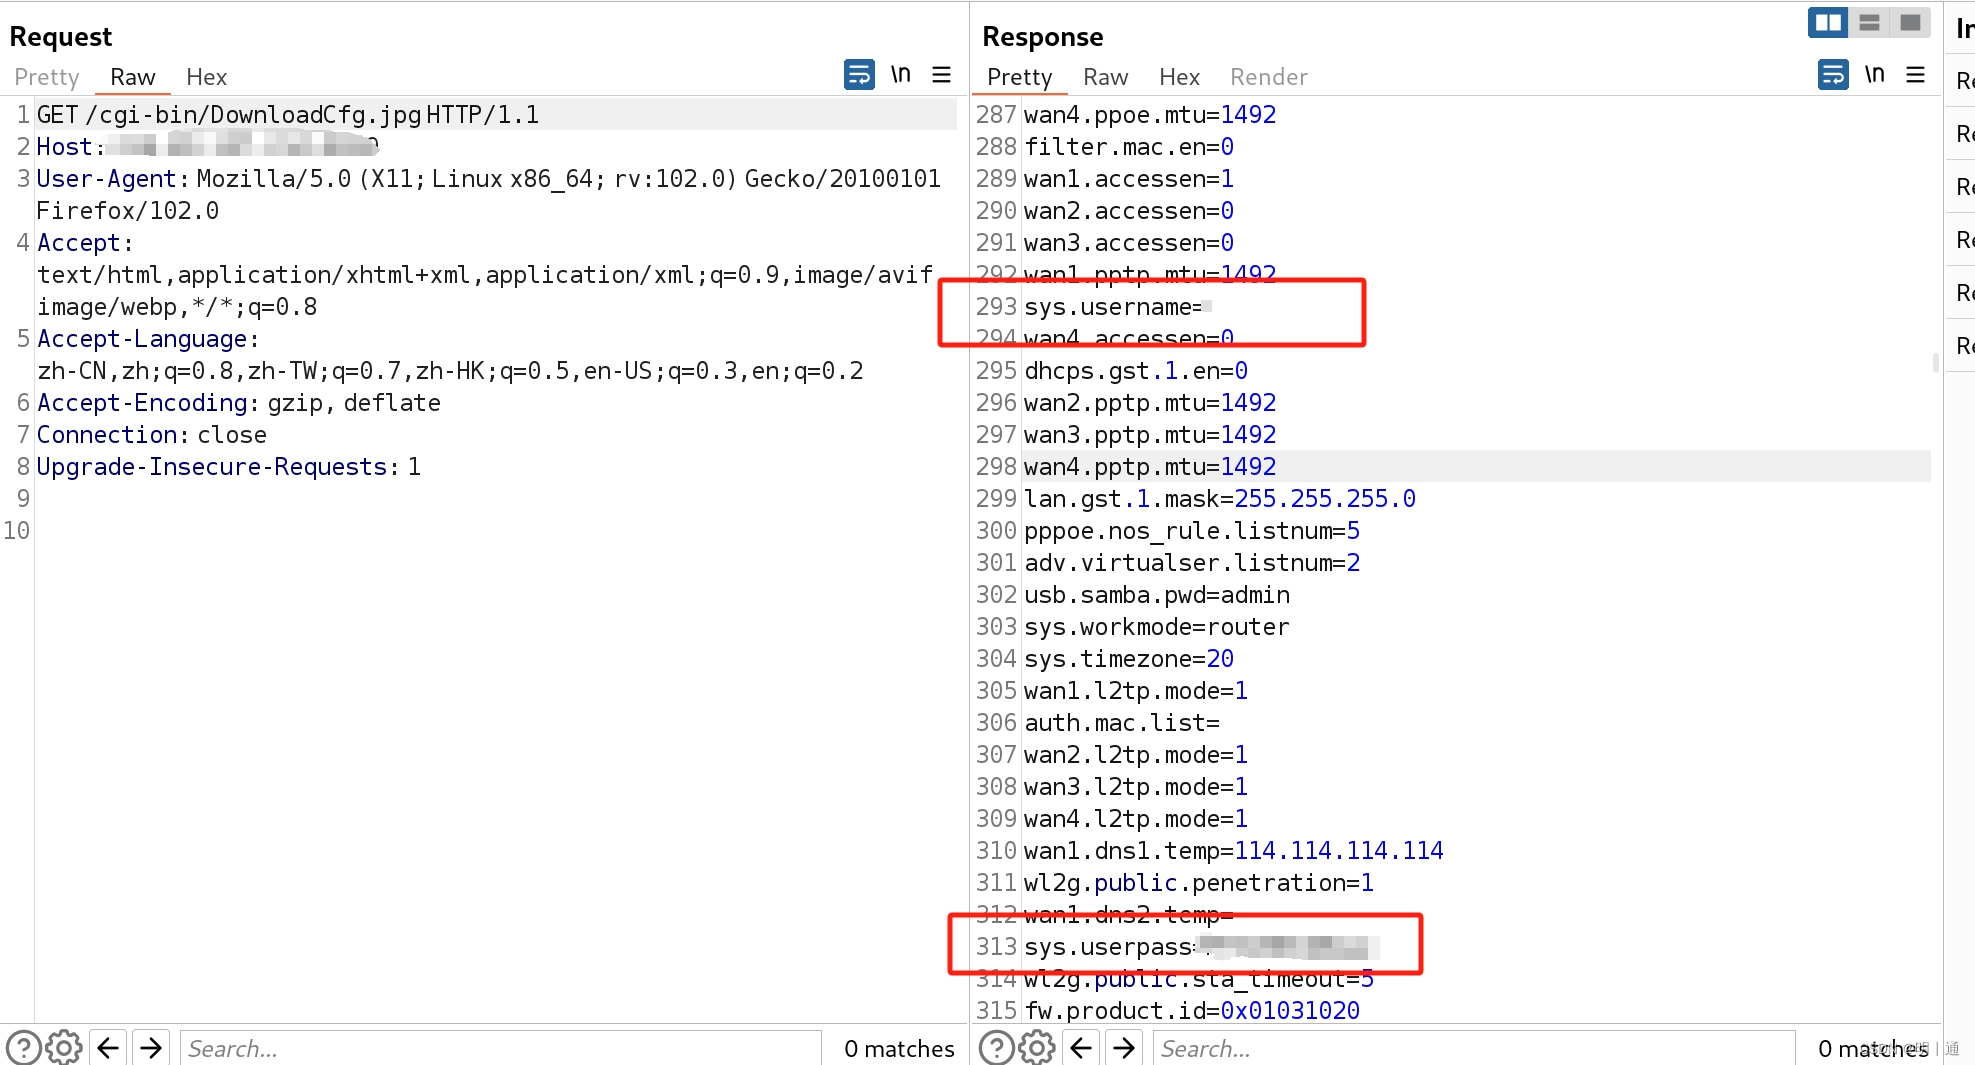1975x1065 pixels.
Task: Switch Request view to Pretty tab
Action: 47,77
